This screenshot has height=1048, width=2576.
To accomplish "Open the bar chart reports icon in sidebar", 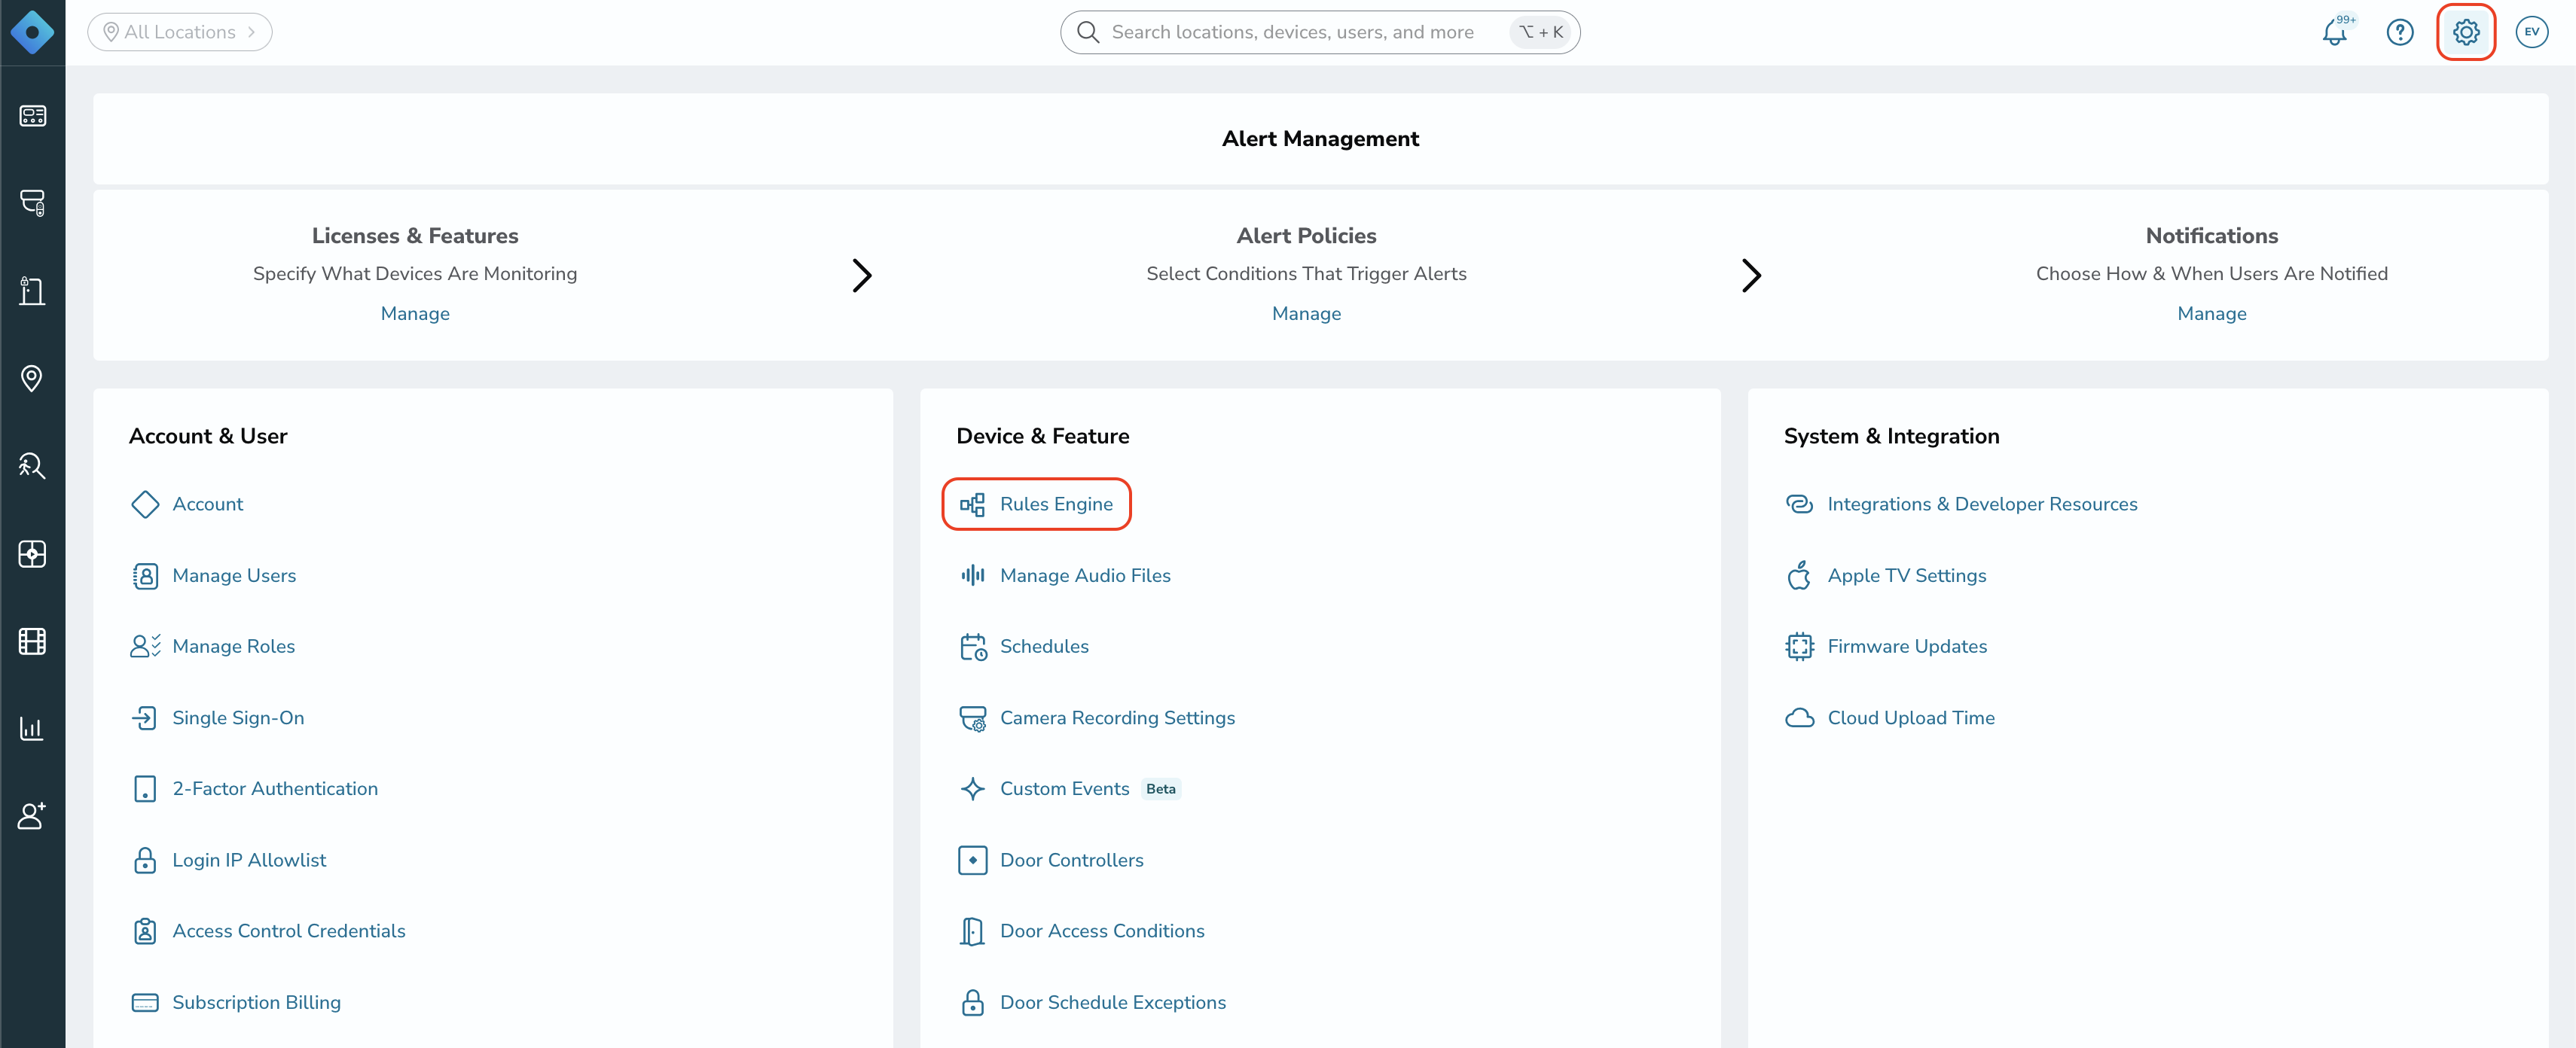I will coord(32,728).
